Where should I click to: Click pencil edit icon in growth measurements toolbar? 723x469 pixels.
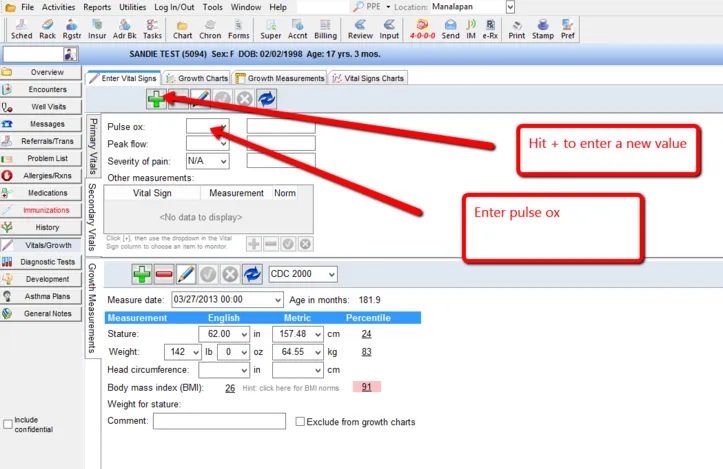pos(186,274)
